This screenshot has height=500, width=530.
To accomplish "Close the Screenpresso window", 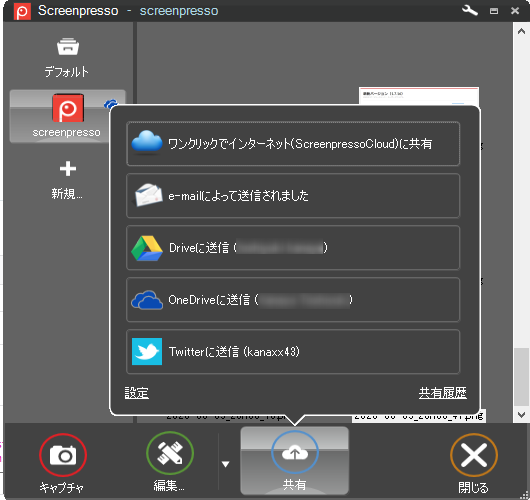I will pyautogui.click(x=515, y=11).
